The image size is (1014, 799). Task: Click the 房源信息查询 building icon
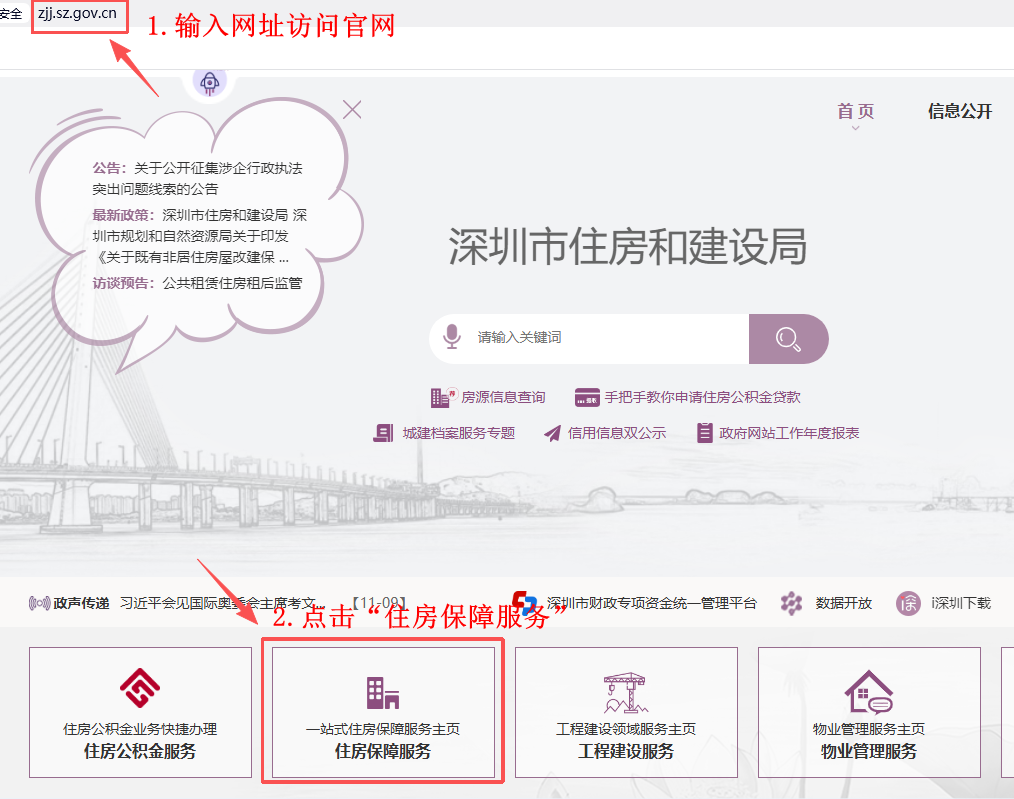pyautogui.click(x=440, y=396)
